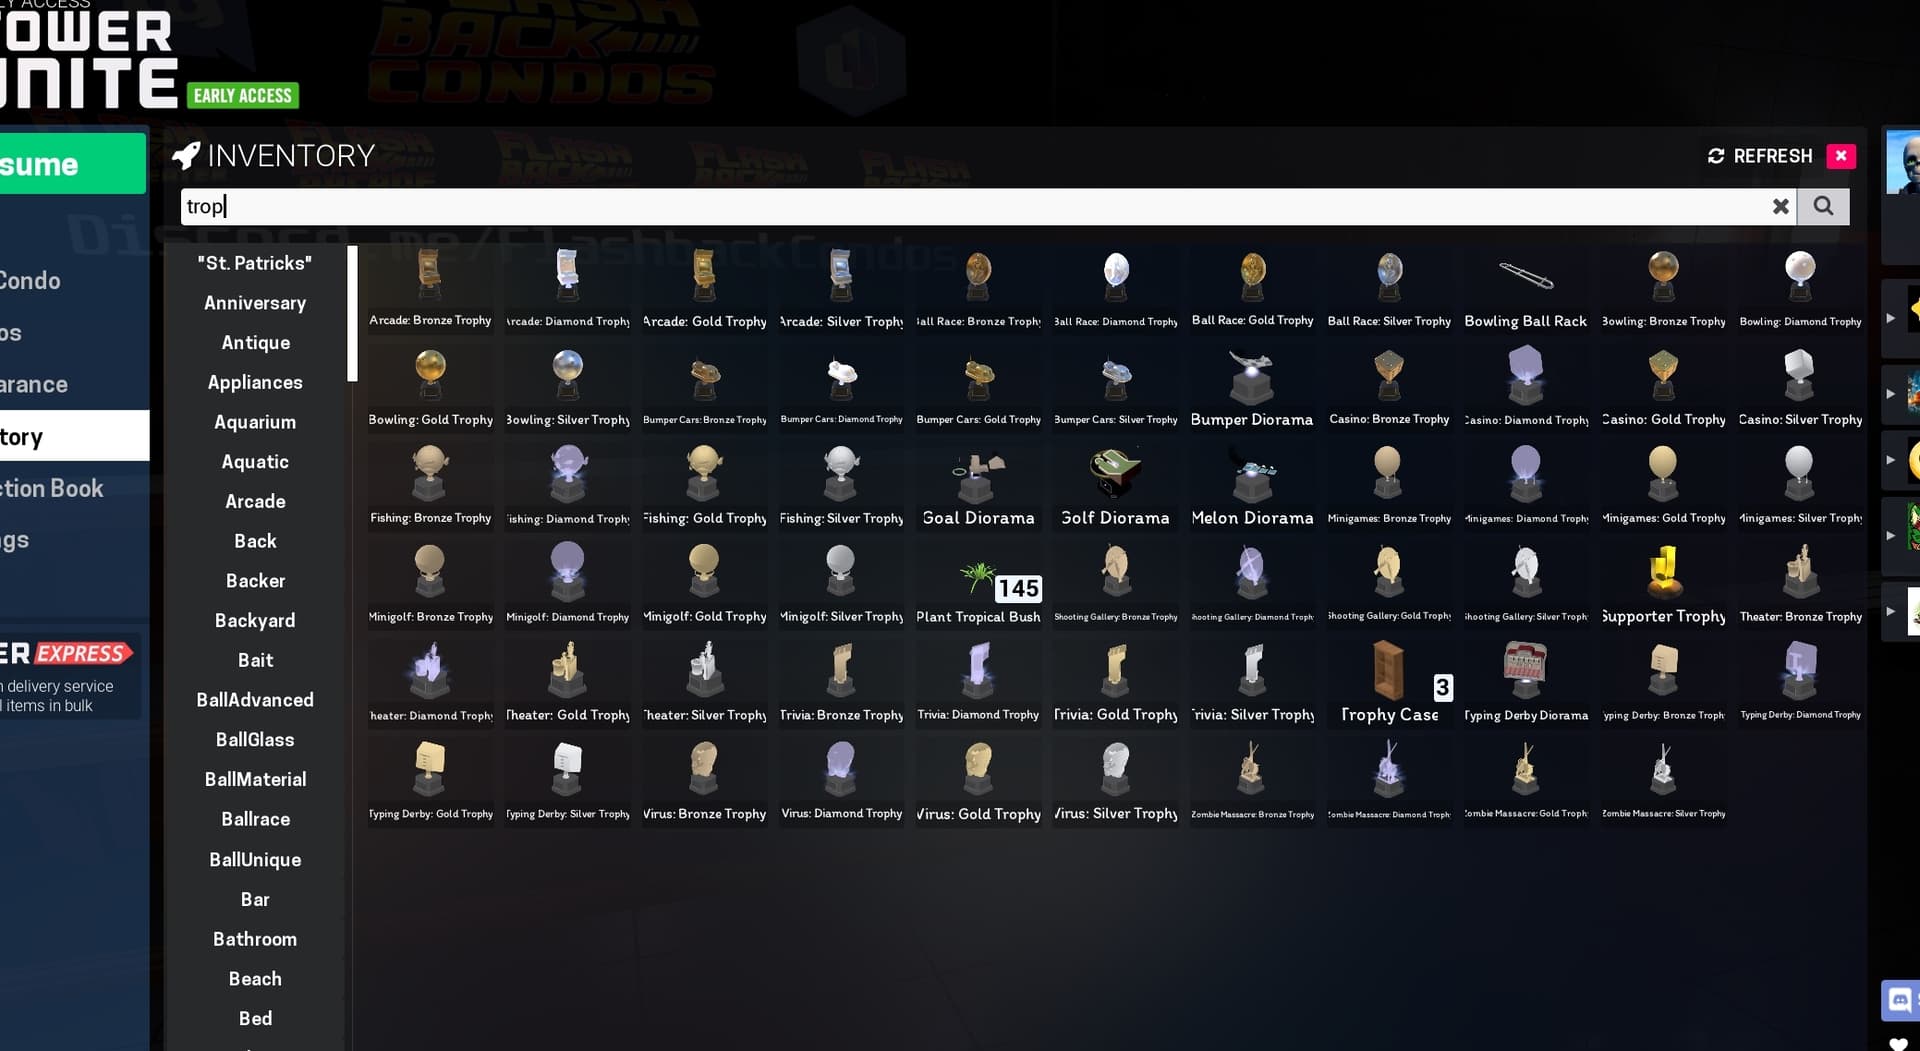Click the magnifier search icon
The height and width of the screenshot is (1051, 1920).
click(x=1823, y=206)
